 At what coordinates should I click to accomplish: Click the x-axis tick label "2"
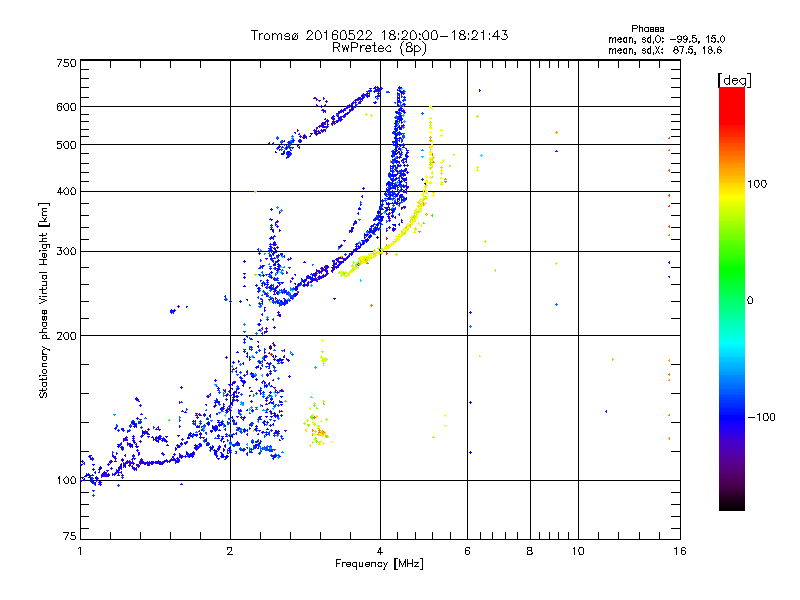[230, 551]
